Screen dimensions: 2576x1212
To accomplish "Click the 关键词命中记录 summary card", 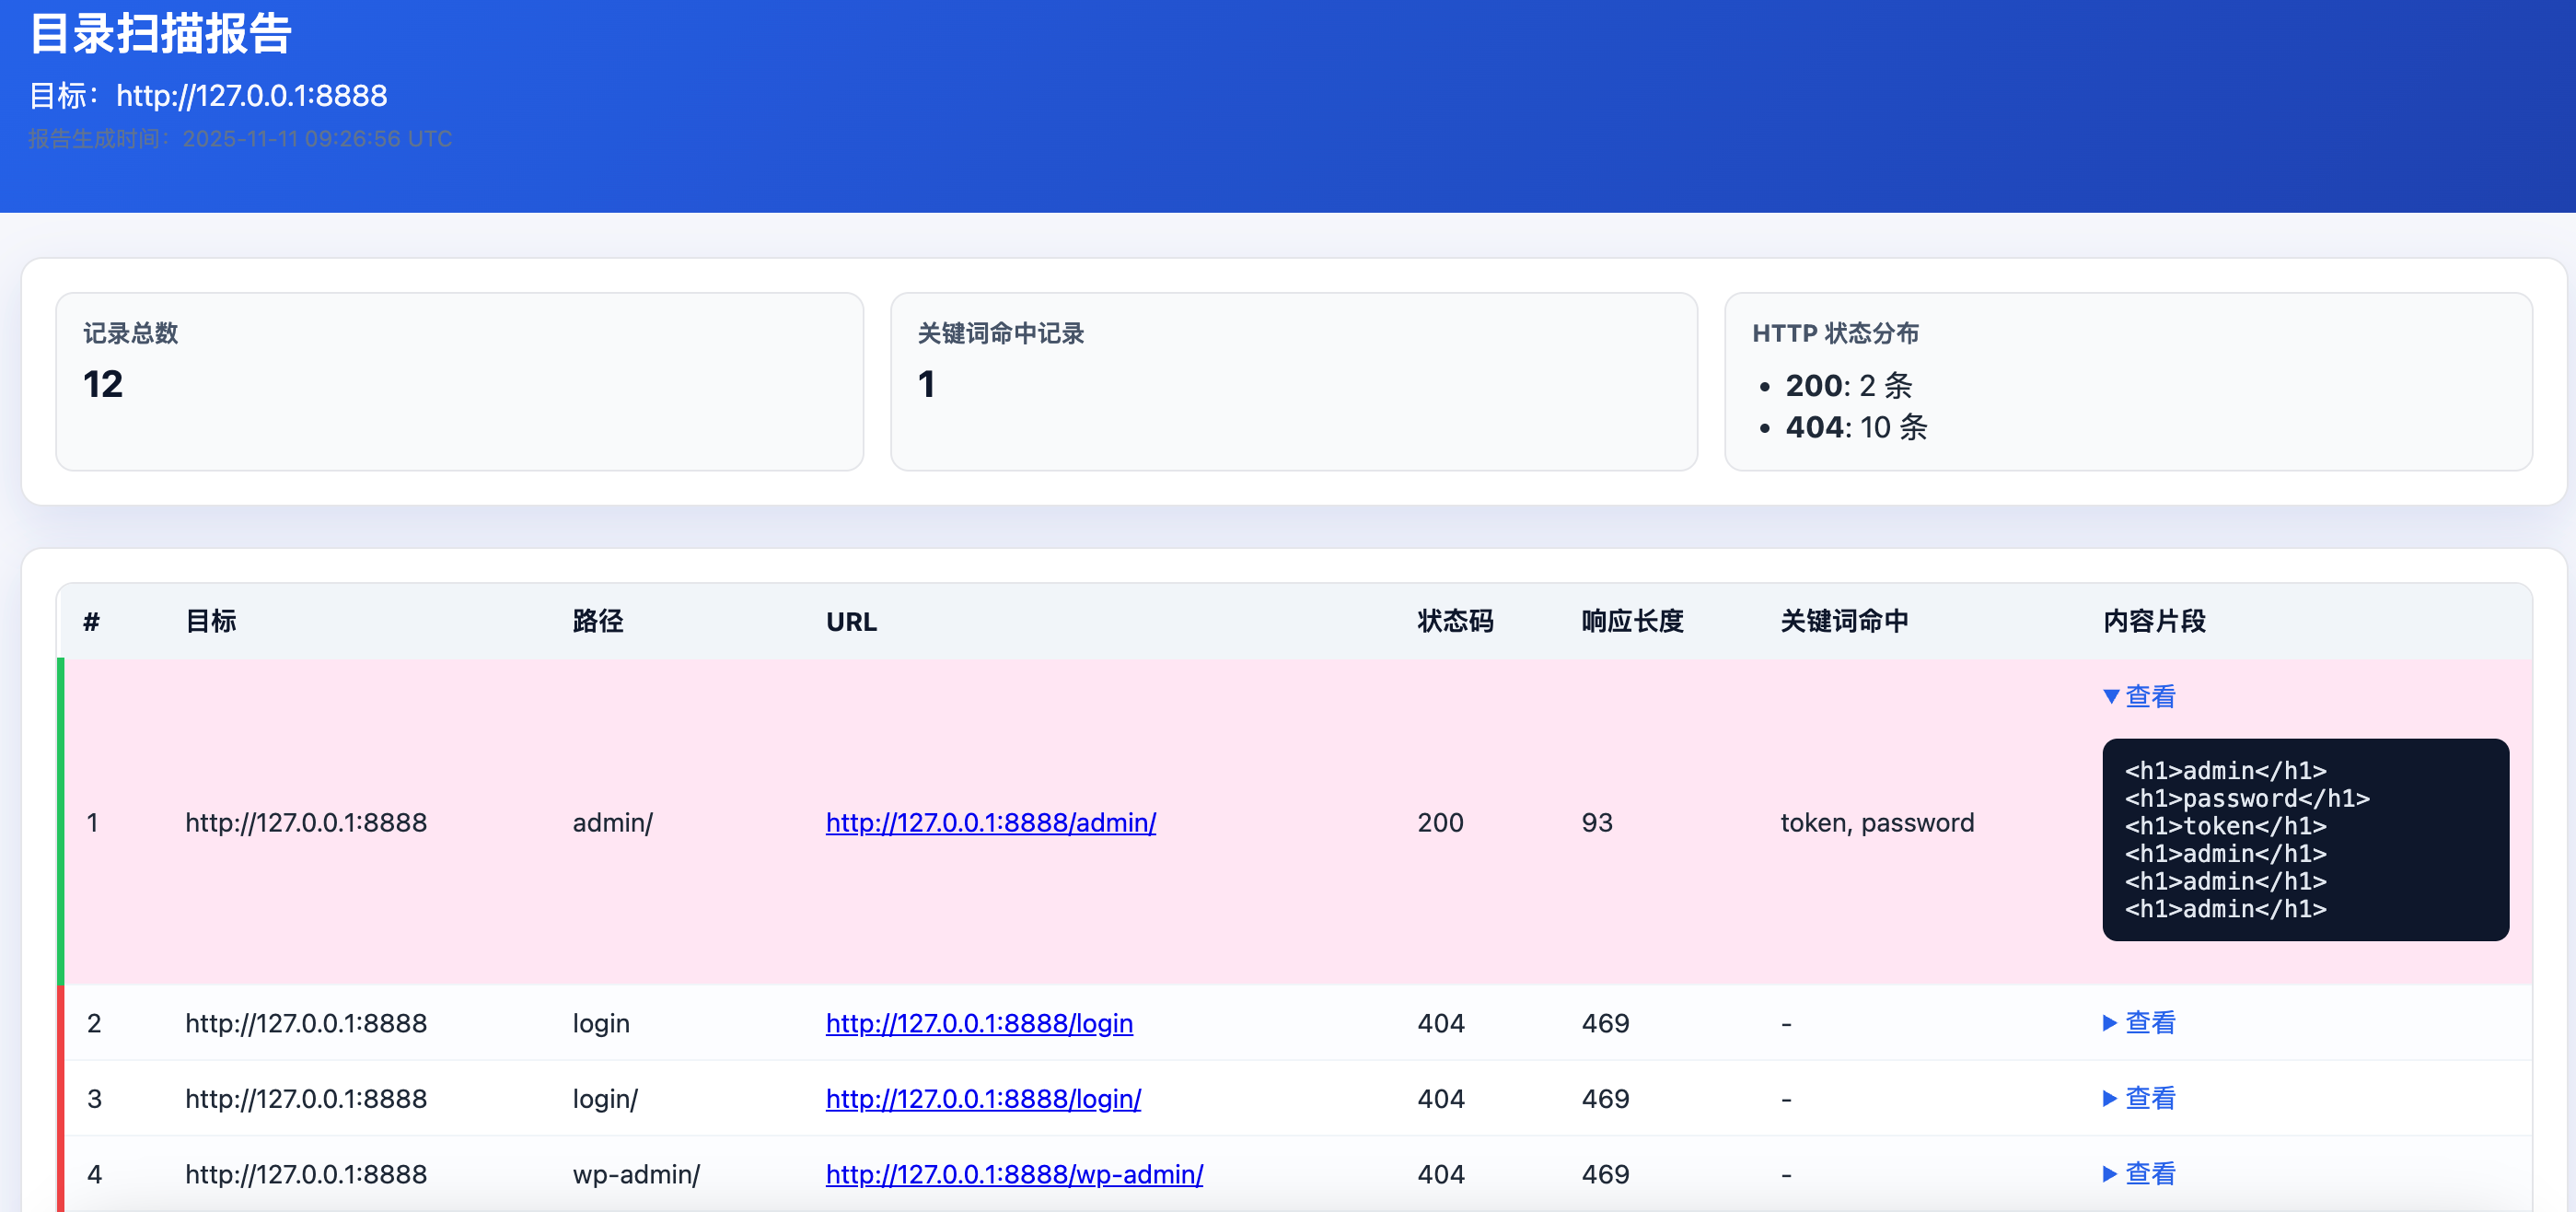I will click(1293, 381).
